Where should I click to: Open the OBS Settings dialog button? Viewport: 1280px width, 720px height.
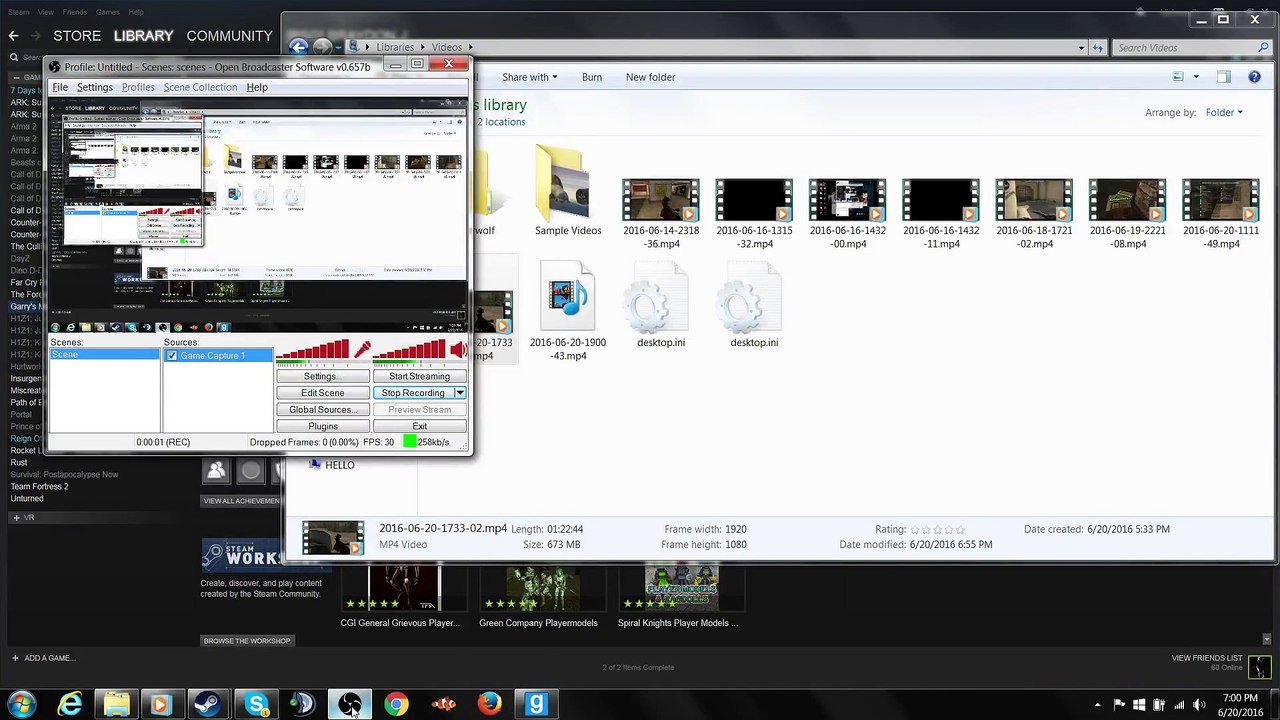(x=322, y=376)
